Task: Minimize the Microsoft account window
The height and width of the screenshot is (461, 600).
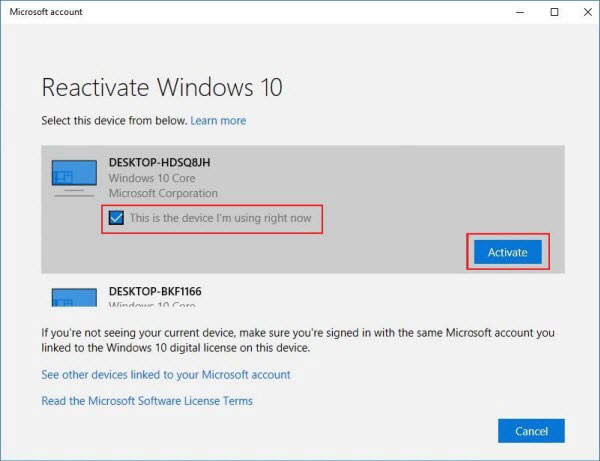Action: [520, 12]
